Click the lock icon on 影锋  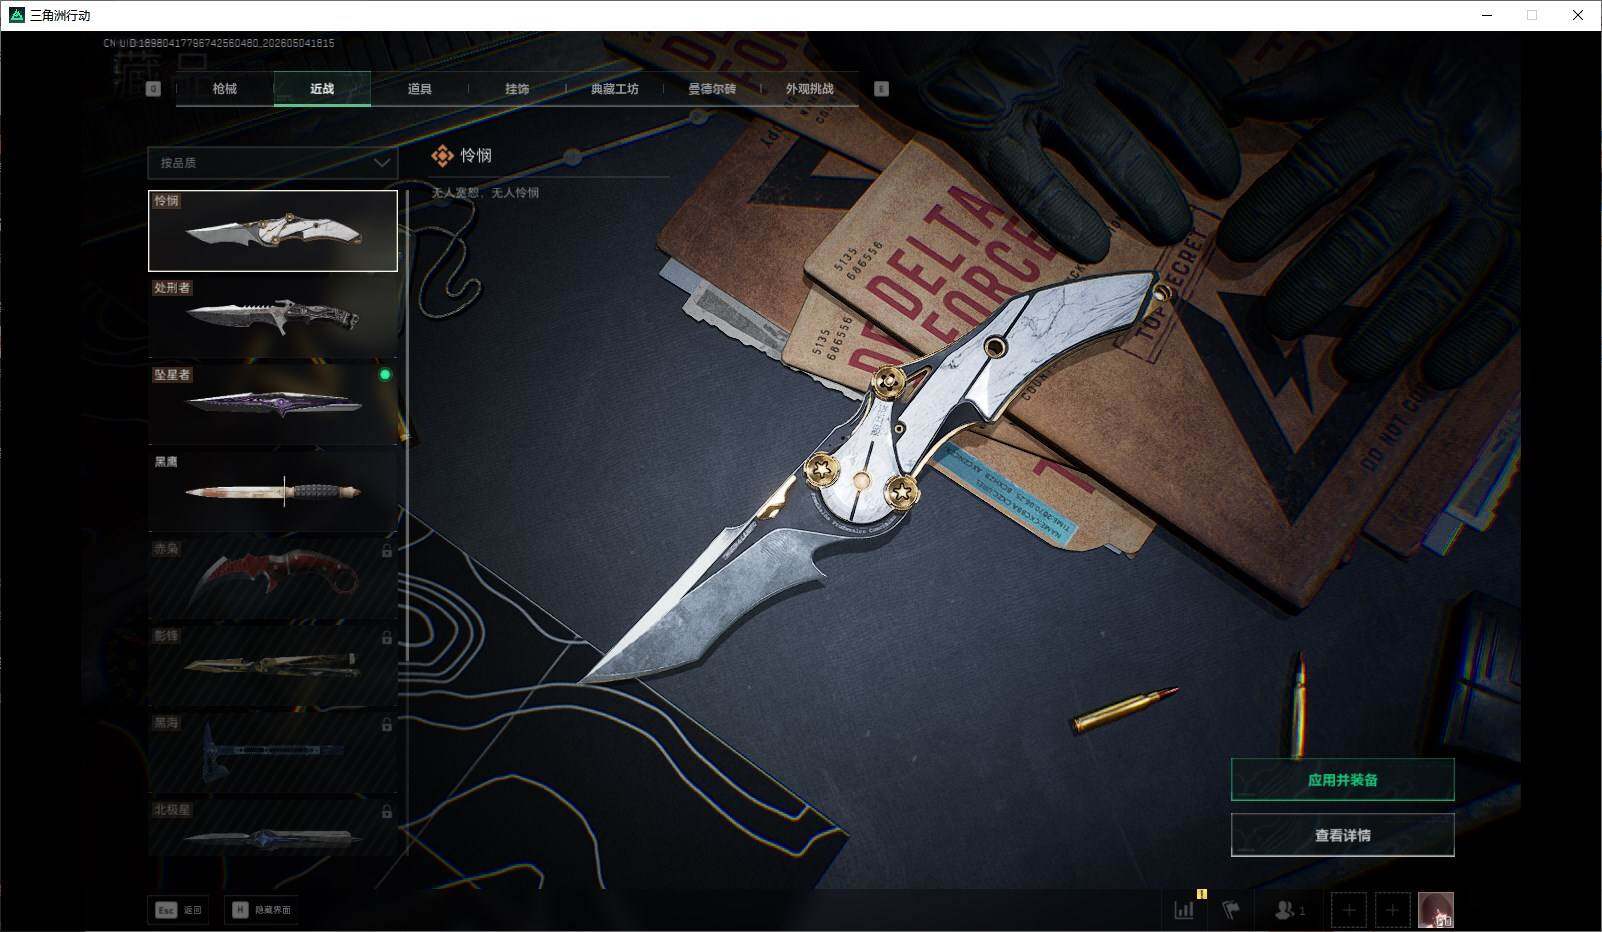[x=387, y=637]
